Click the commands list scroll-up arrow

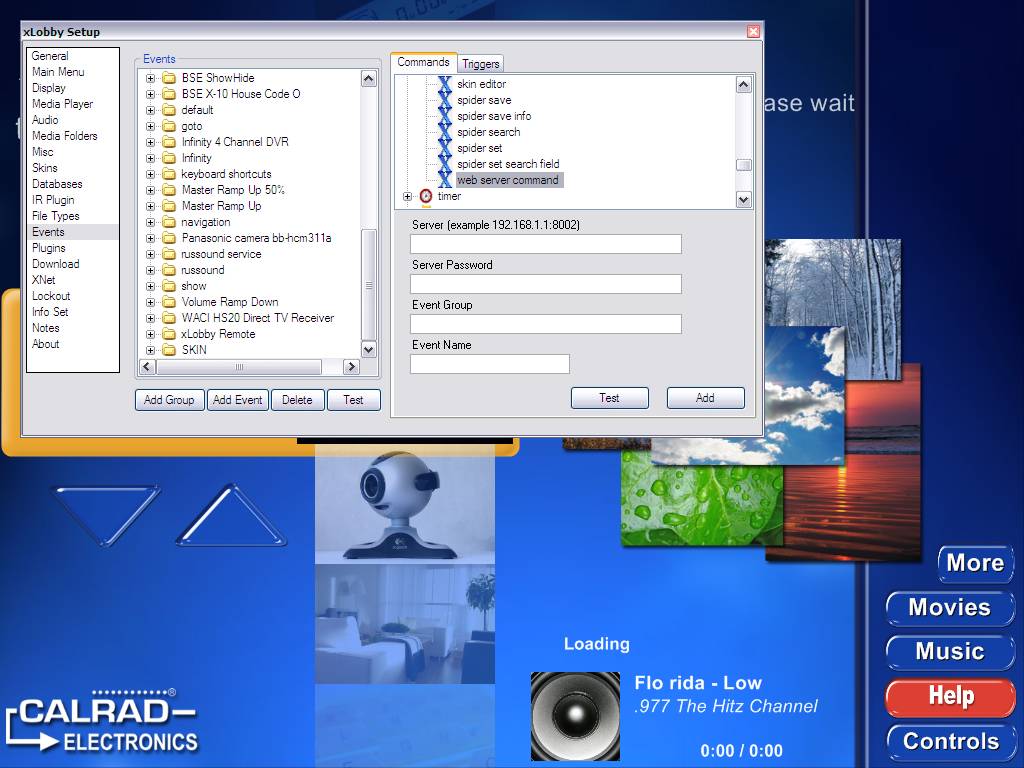[x=743, y=85]
